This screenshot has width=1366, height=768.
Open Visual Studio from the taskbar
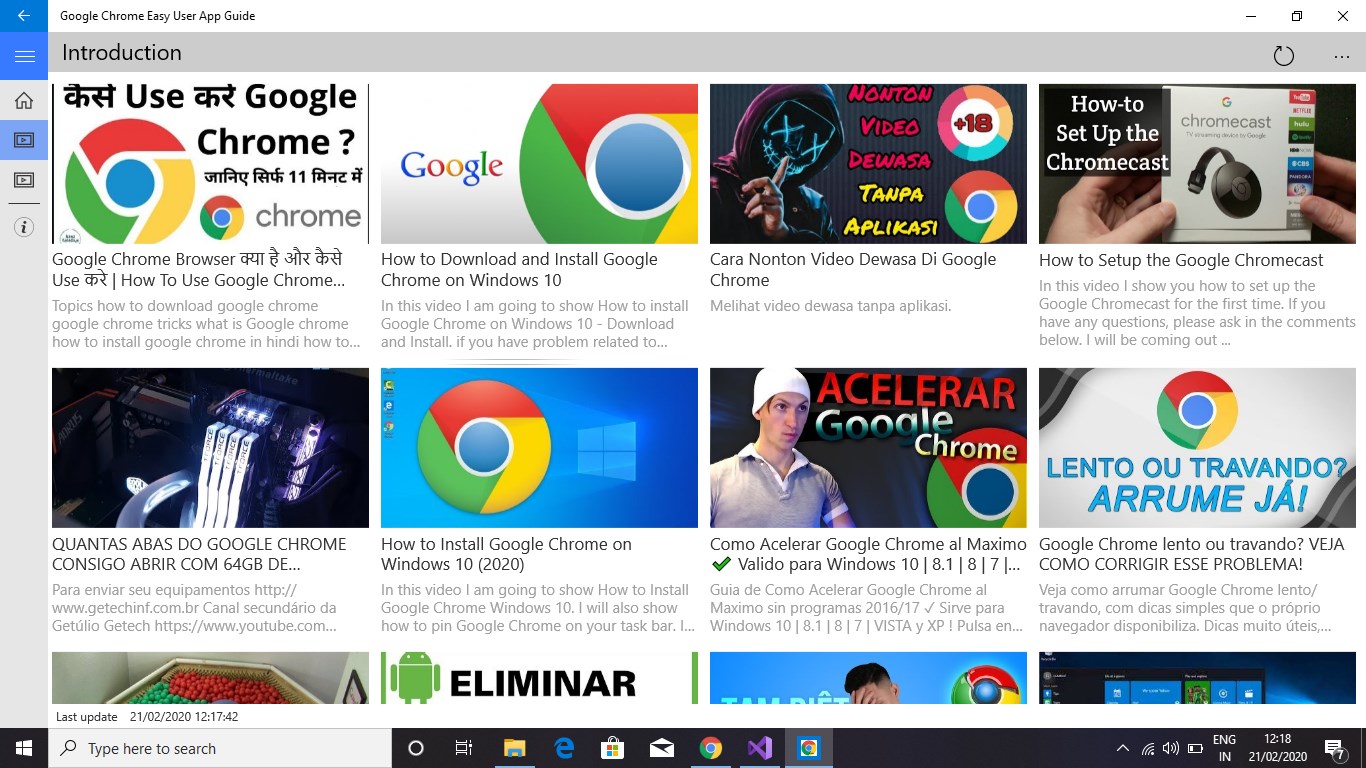pyautogui.click(x=759, y=748)
